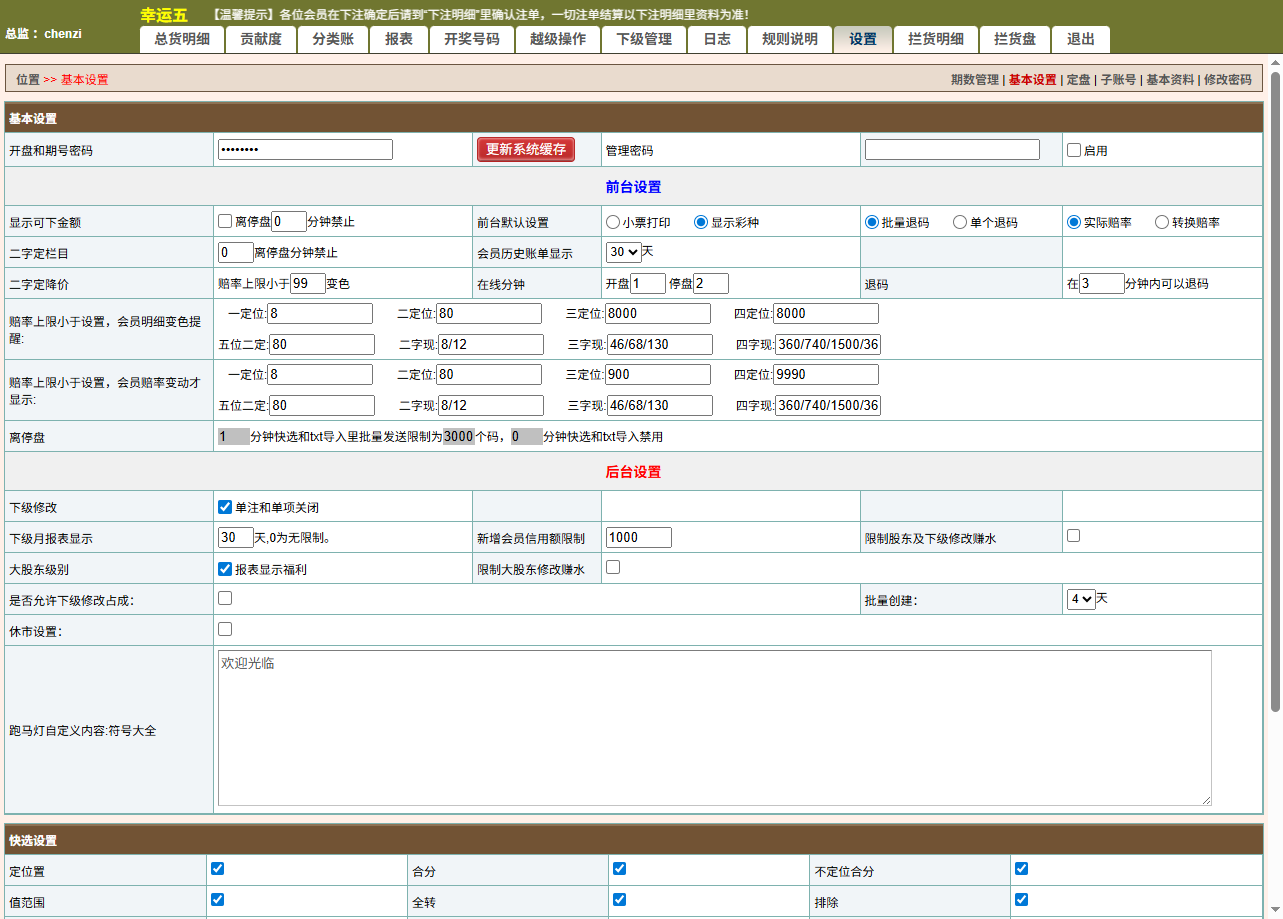Go to 修改密码 link

click(1227, 80)
